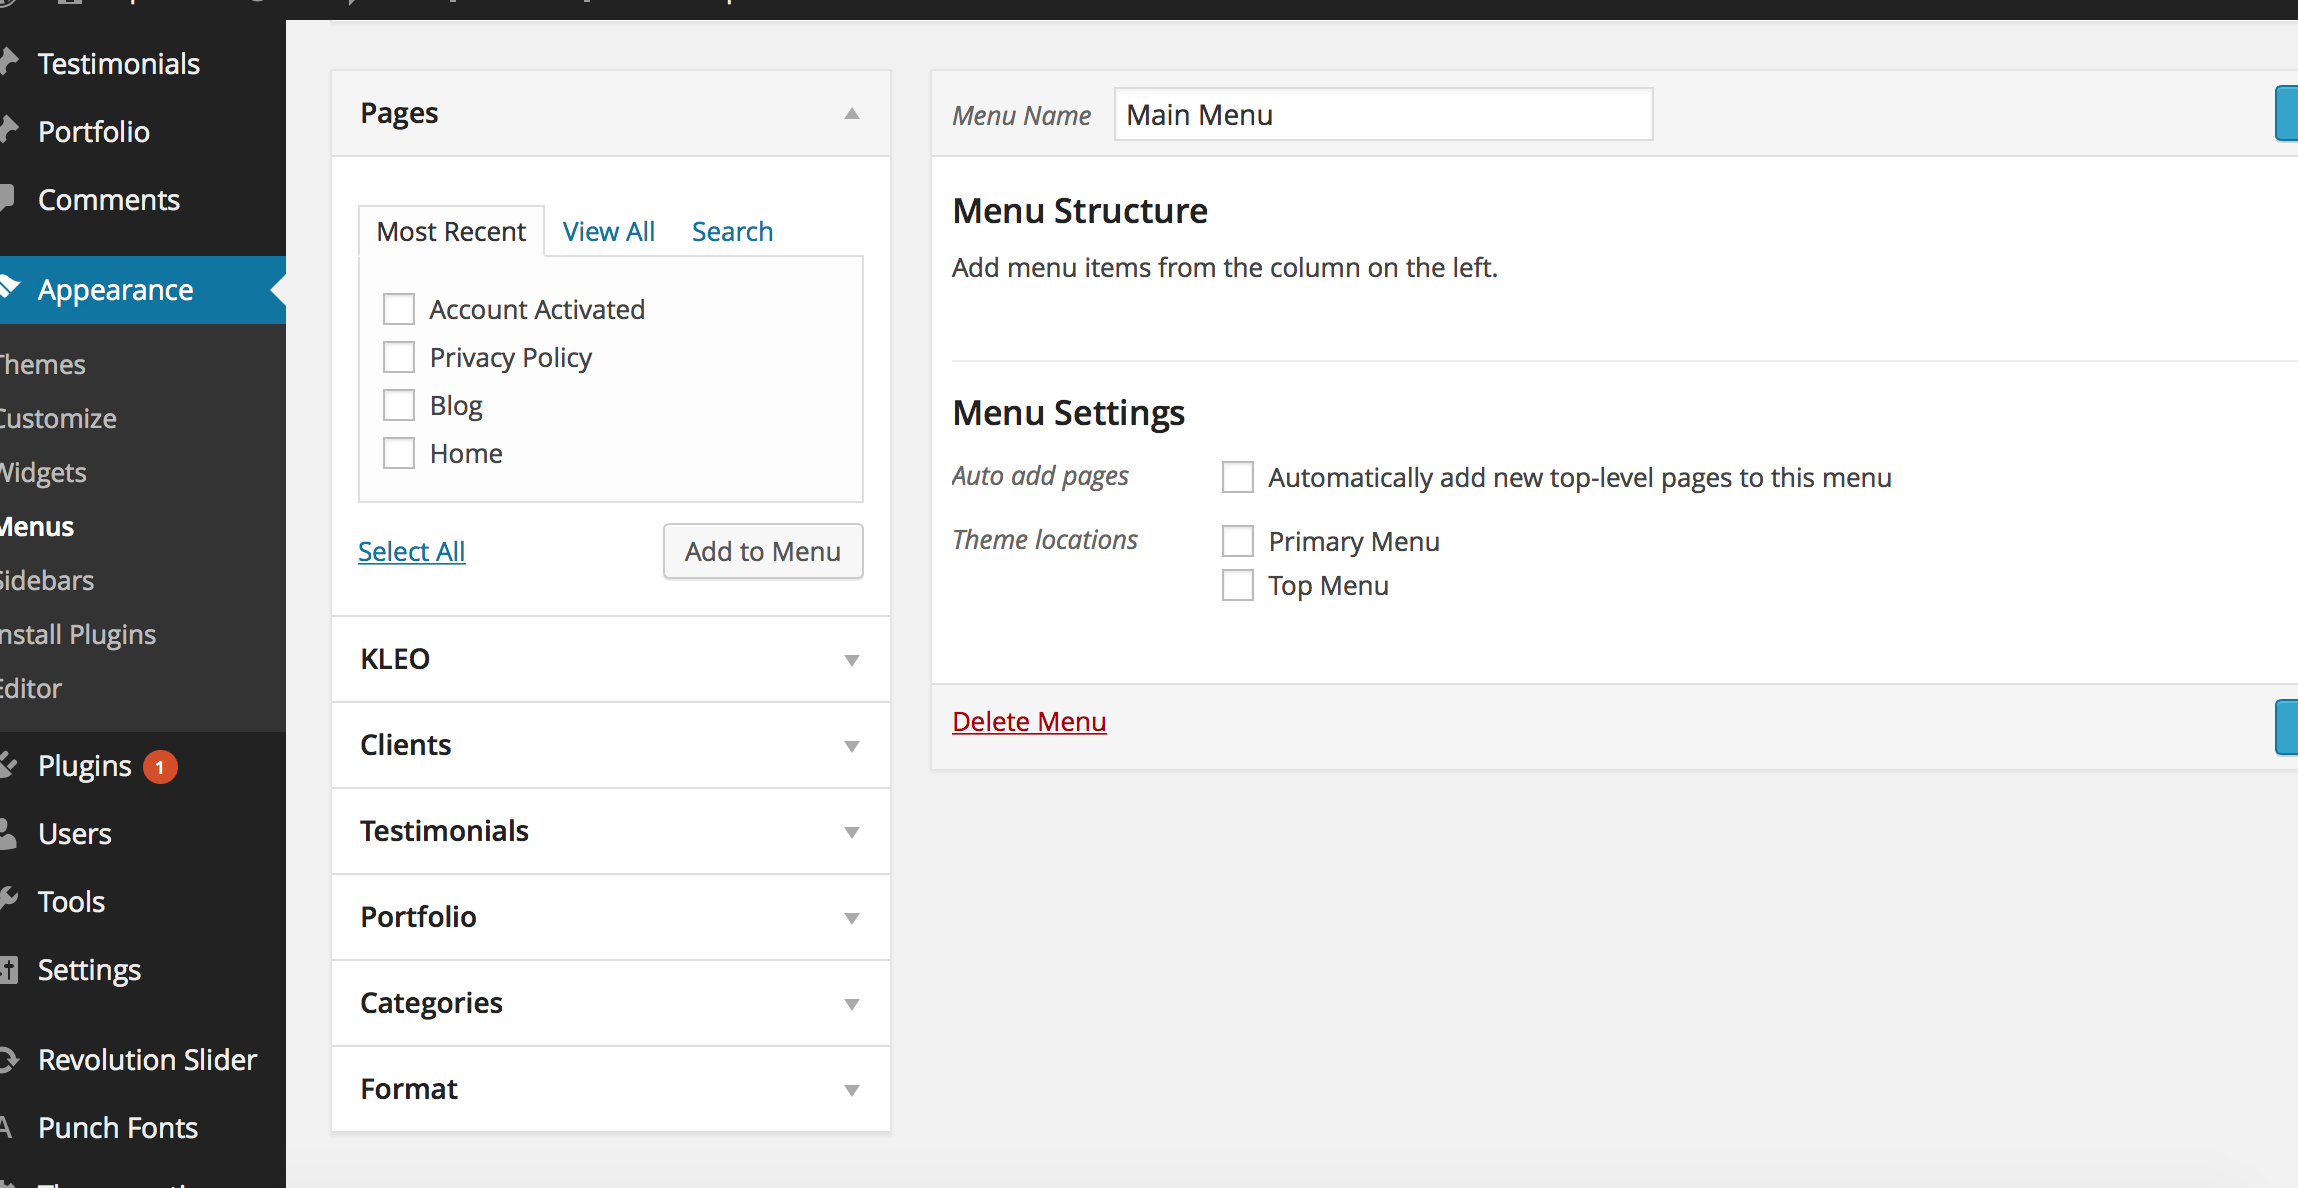The width and height of the screenshot is (2298, 1188).
Task: Click the Tools wrench icon
Action: click(8, 901)
